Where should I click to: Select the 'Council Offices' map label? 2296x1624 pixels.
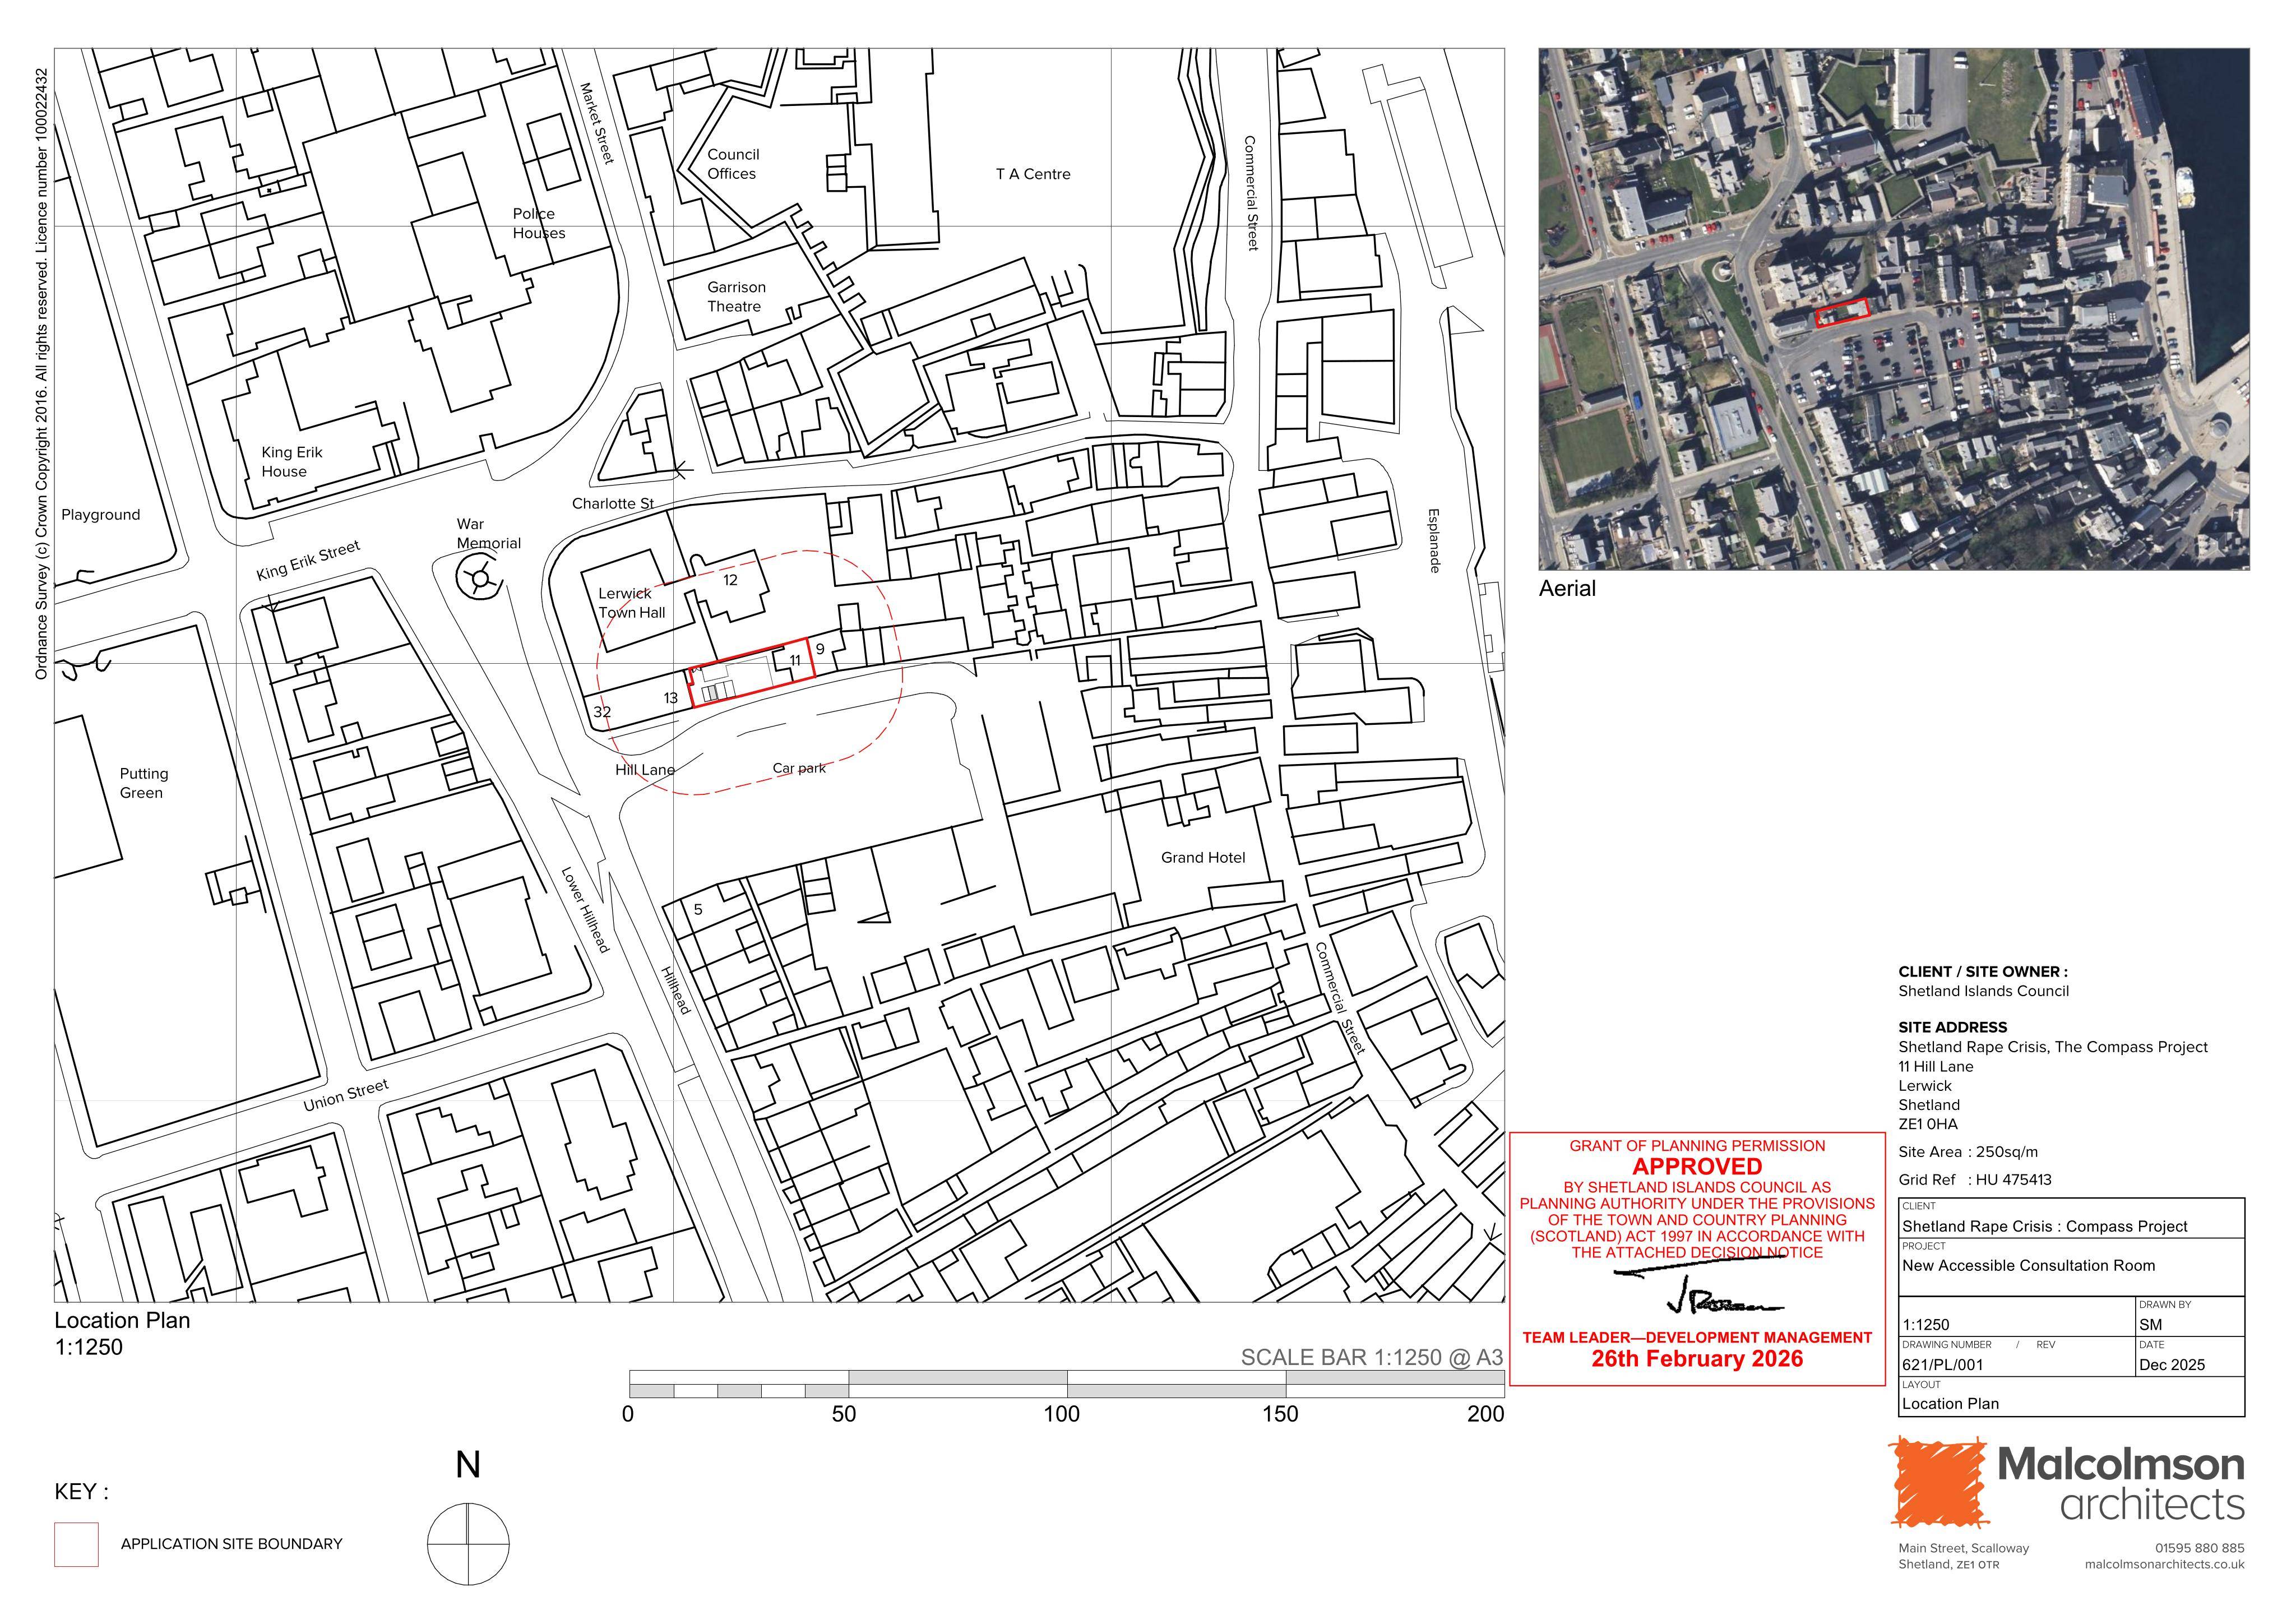(733, 164)
